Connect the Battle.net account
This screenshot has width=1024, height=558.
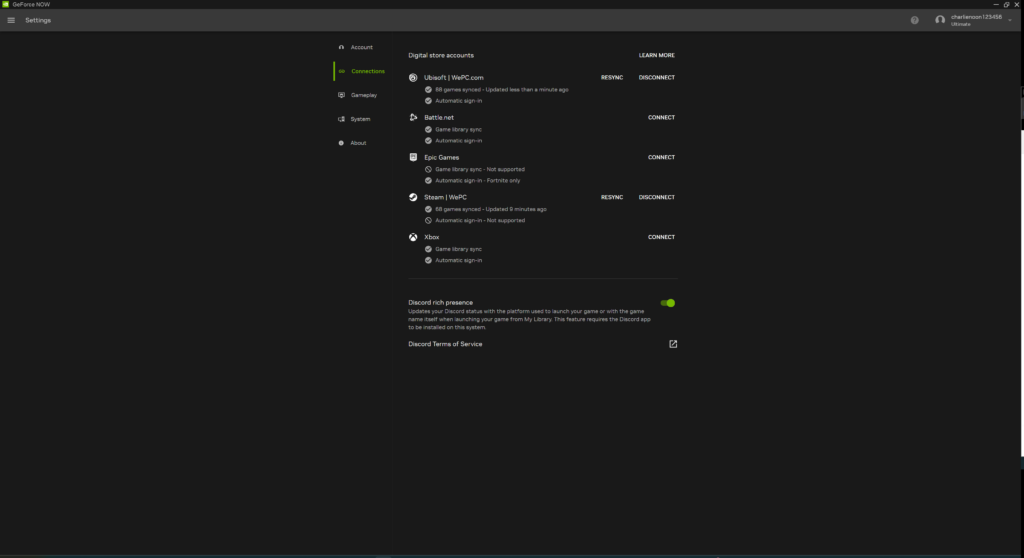click(x=661, y=118)
